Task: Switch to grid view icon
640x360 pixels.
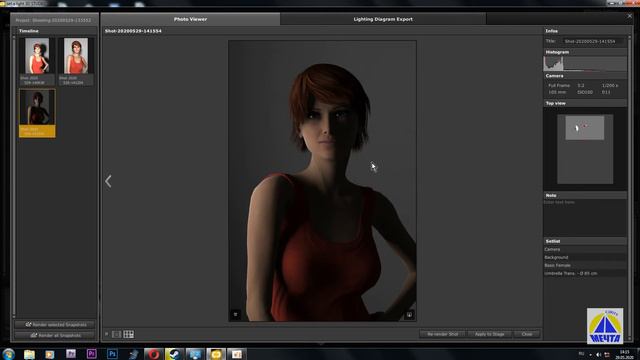Action: tap(129, 334)
